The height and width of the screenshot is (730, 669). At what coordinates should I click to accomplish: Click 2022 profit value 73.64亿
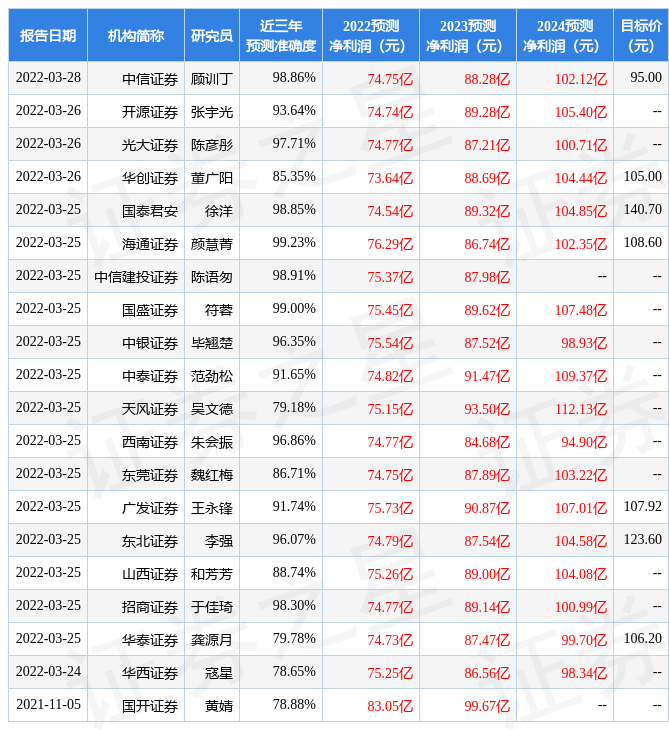(x=390, y=178)
